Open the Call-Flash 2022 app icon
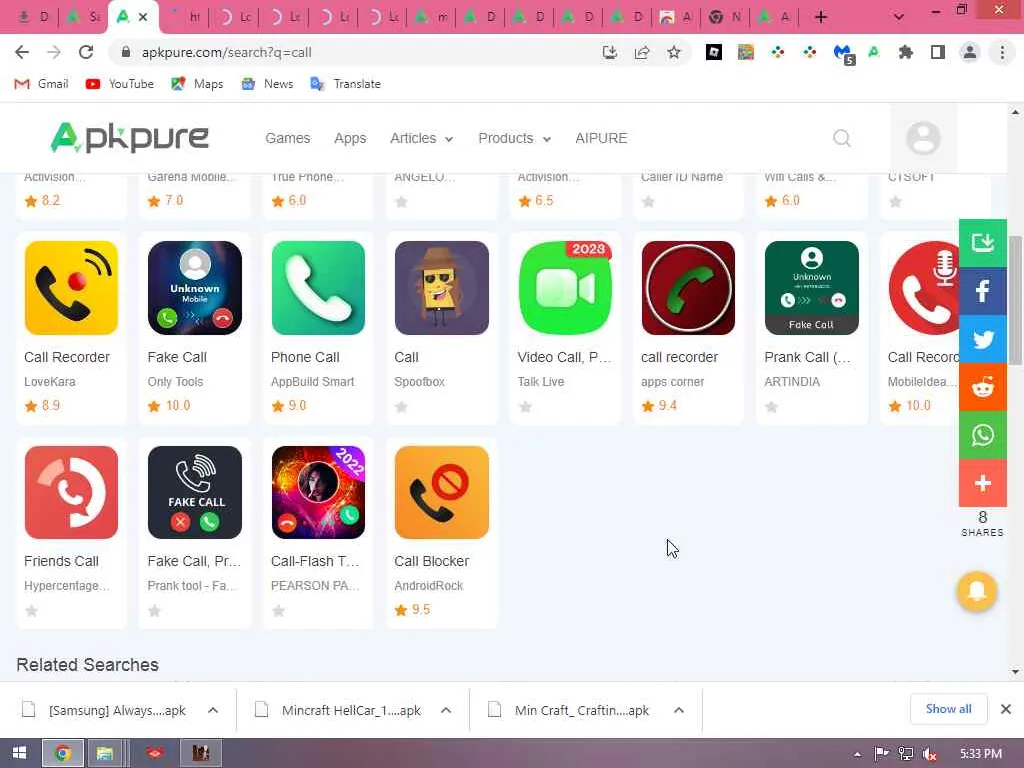 tap(318, 492)
